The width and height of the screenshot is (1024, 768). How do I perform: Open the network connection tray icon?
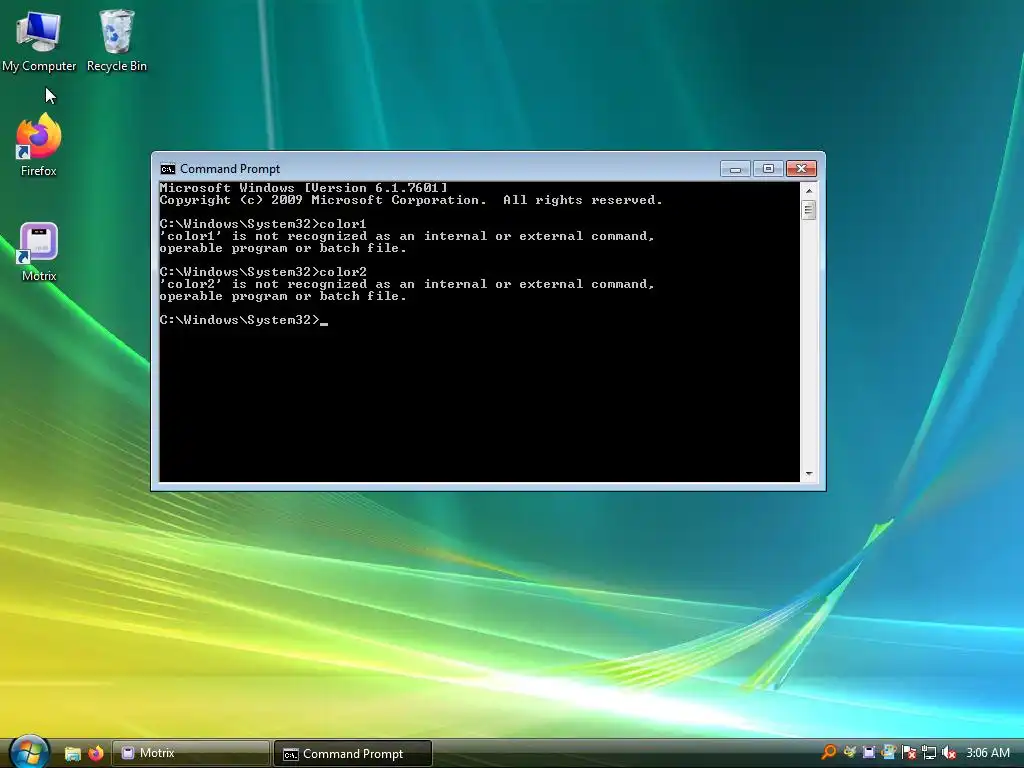pos(929,753)
